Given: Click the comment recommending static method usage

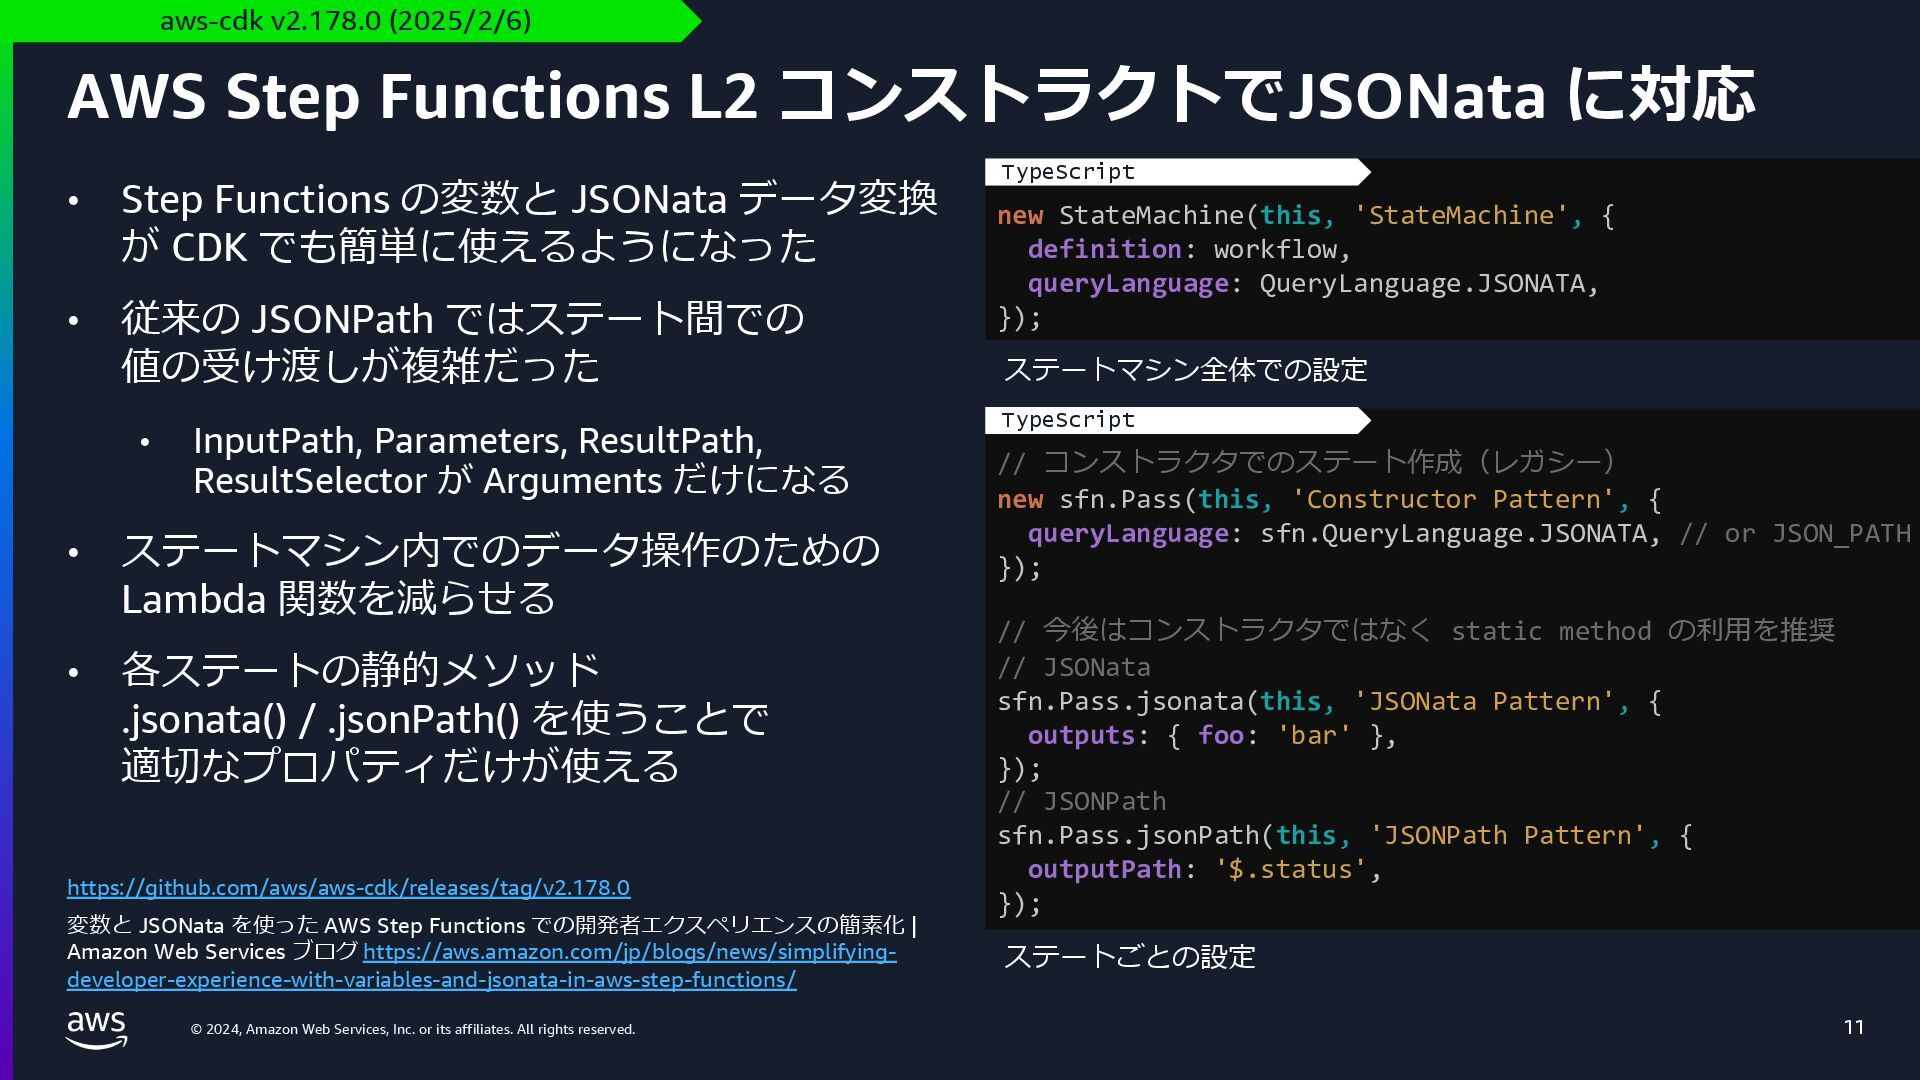Looking at the screenshot, I should click(1416, 630).
